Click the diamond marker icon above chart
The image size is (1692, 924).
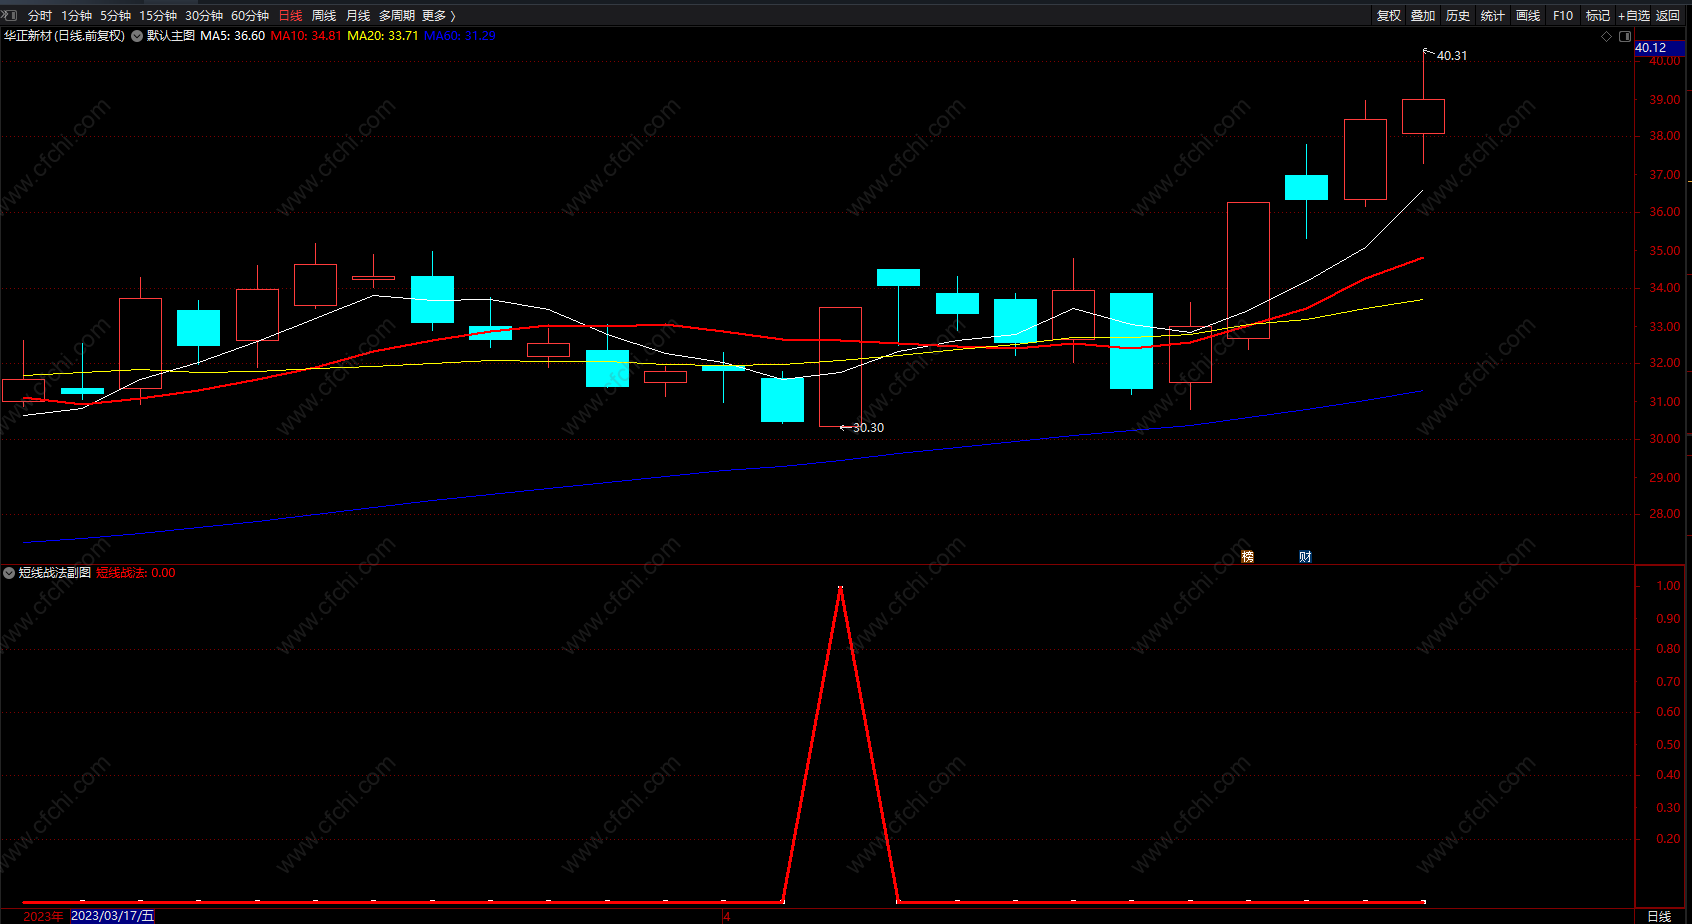tap(1607, 36)
